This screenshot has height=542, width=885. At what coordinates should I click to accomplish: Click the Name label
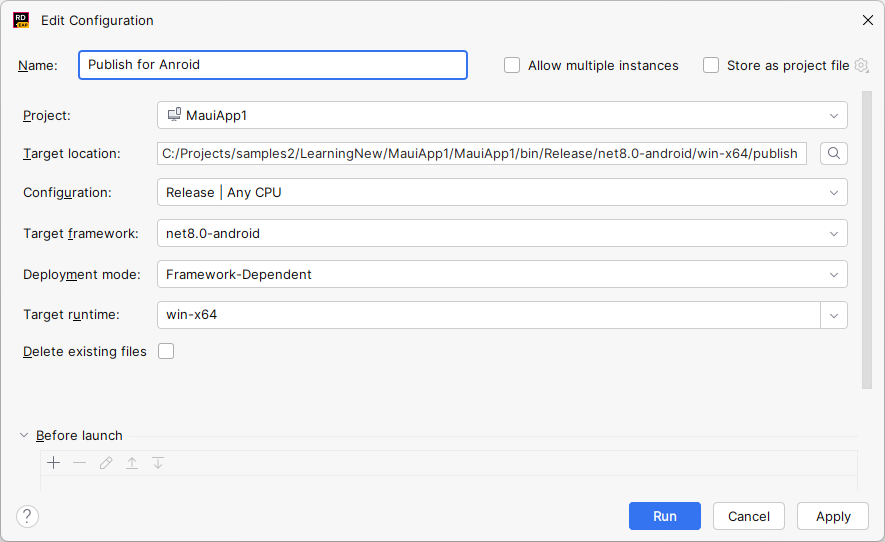click(x=38, y=65)
